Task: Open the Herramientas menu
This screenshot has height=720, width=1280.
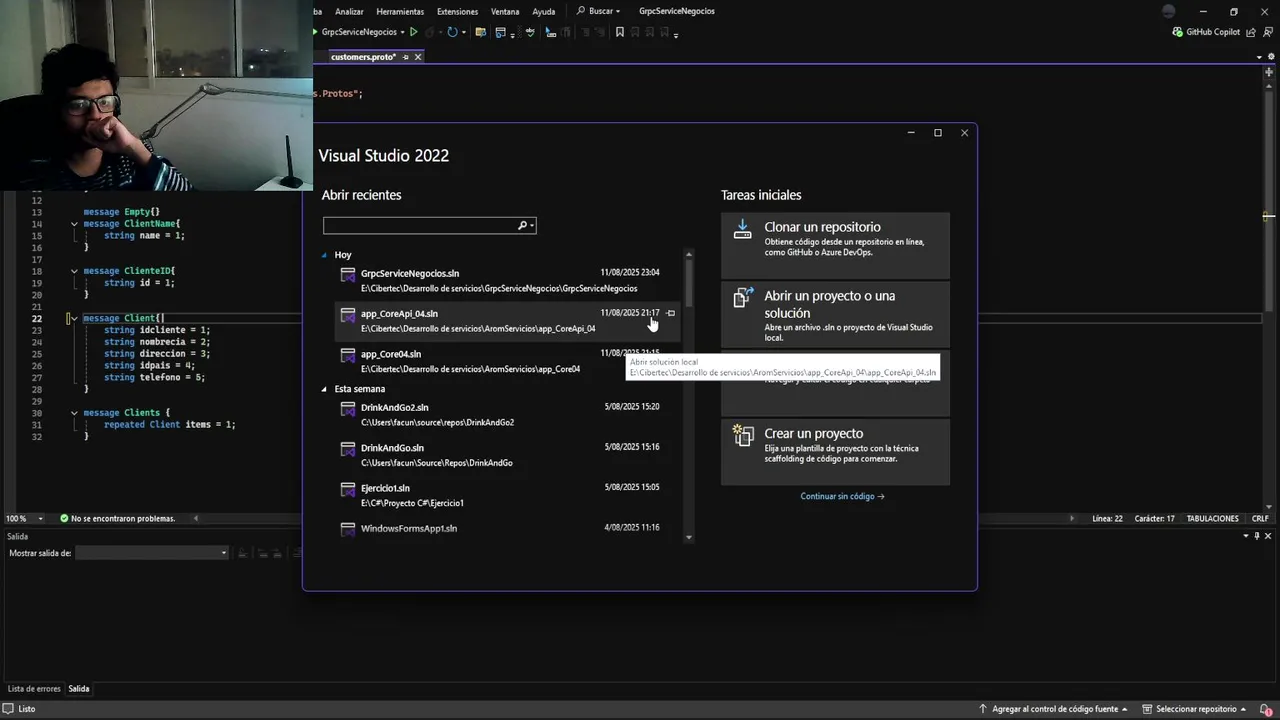Action: [x=400, y=11]
